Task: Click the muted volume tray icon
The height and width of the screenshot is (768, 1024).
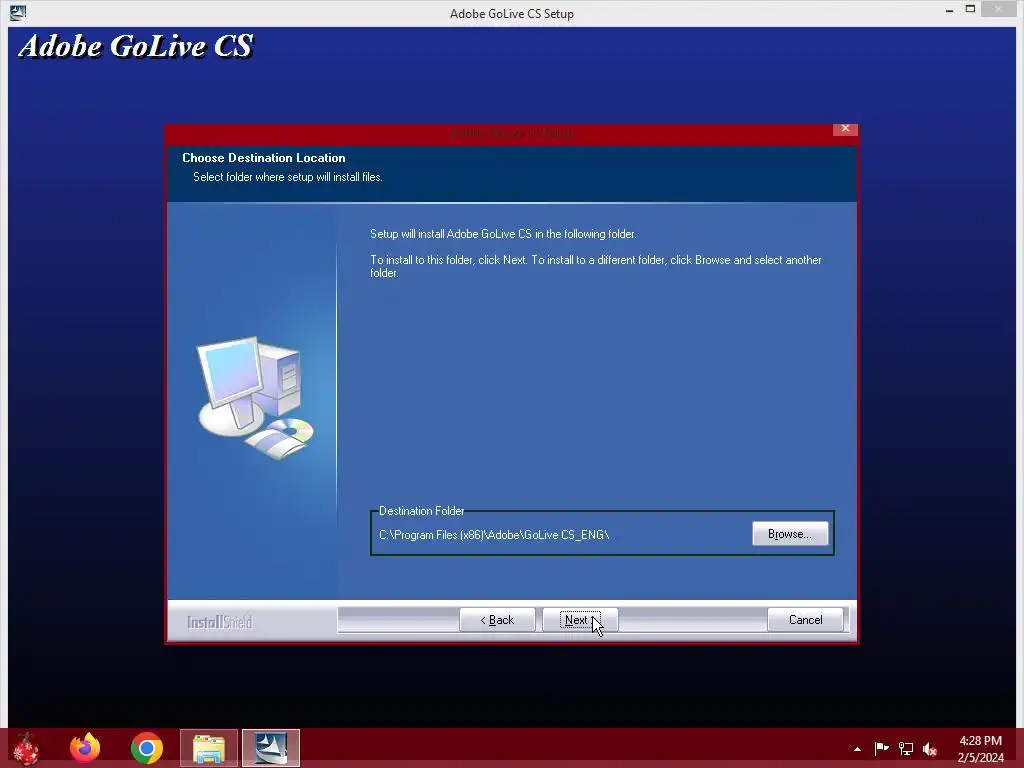Action: pos(930,748)
